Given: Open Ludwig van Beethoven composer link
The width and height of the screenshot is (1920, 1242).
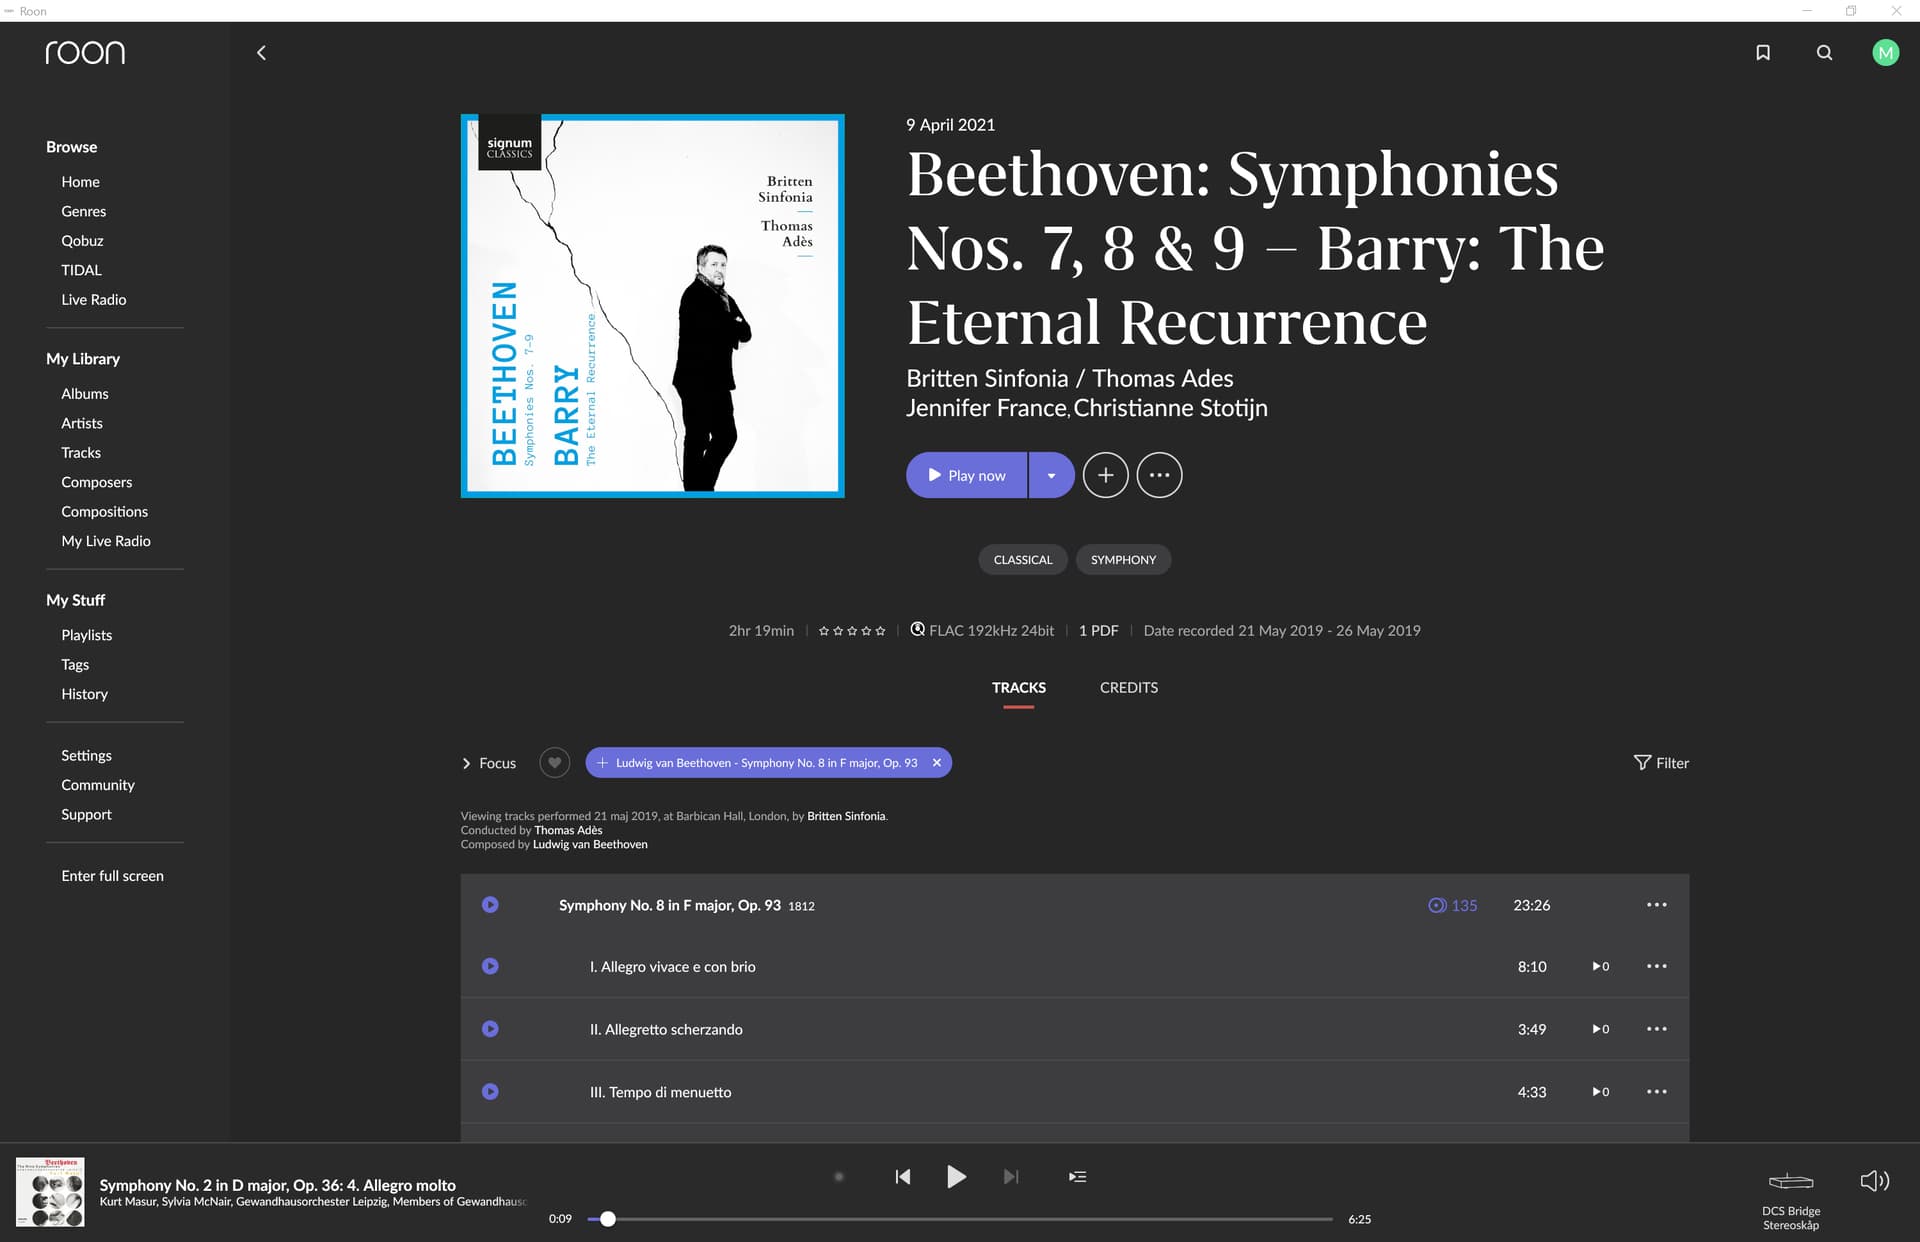Looking at the screenshot, I should click(590, 844).
